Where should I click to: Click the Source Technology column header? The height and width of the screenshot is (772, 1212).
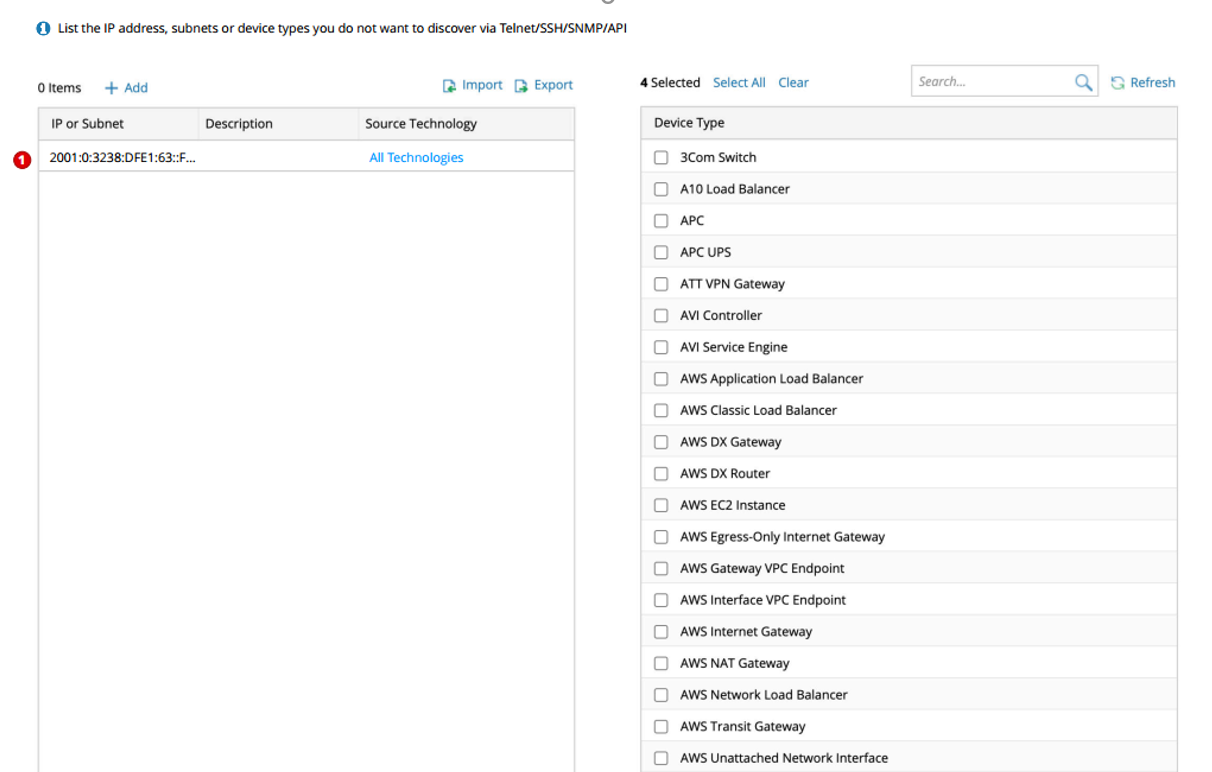pos(466,124)
